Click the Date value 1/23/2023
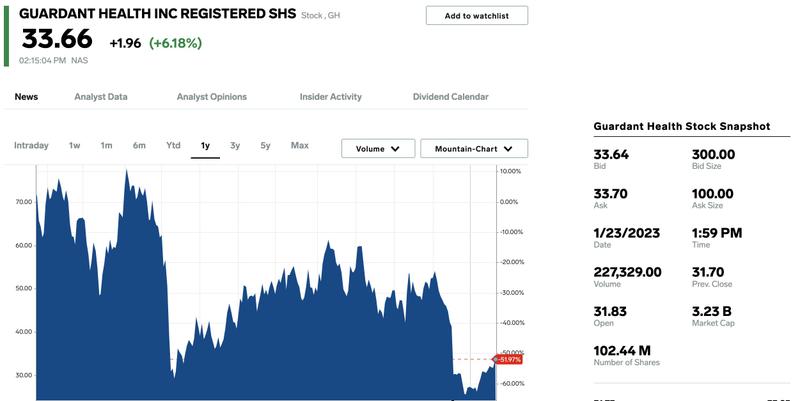The height and width of the screenshot is (401, 800). coord(627,233)
